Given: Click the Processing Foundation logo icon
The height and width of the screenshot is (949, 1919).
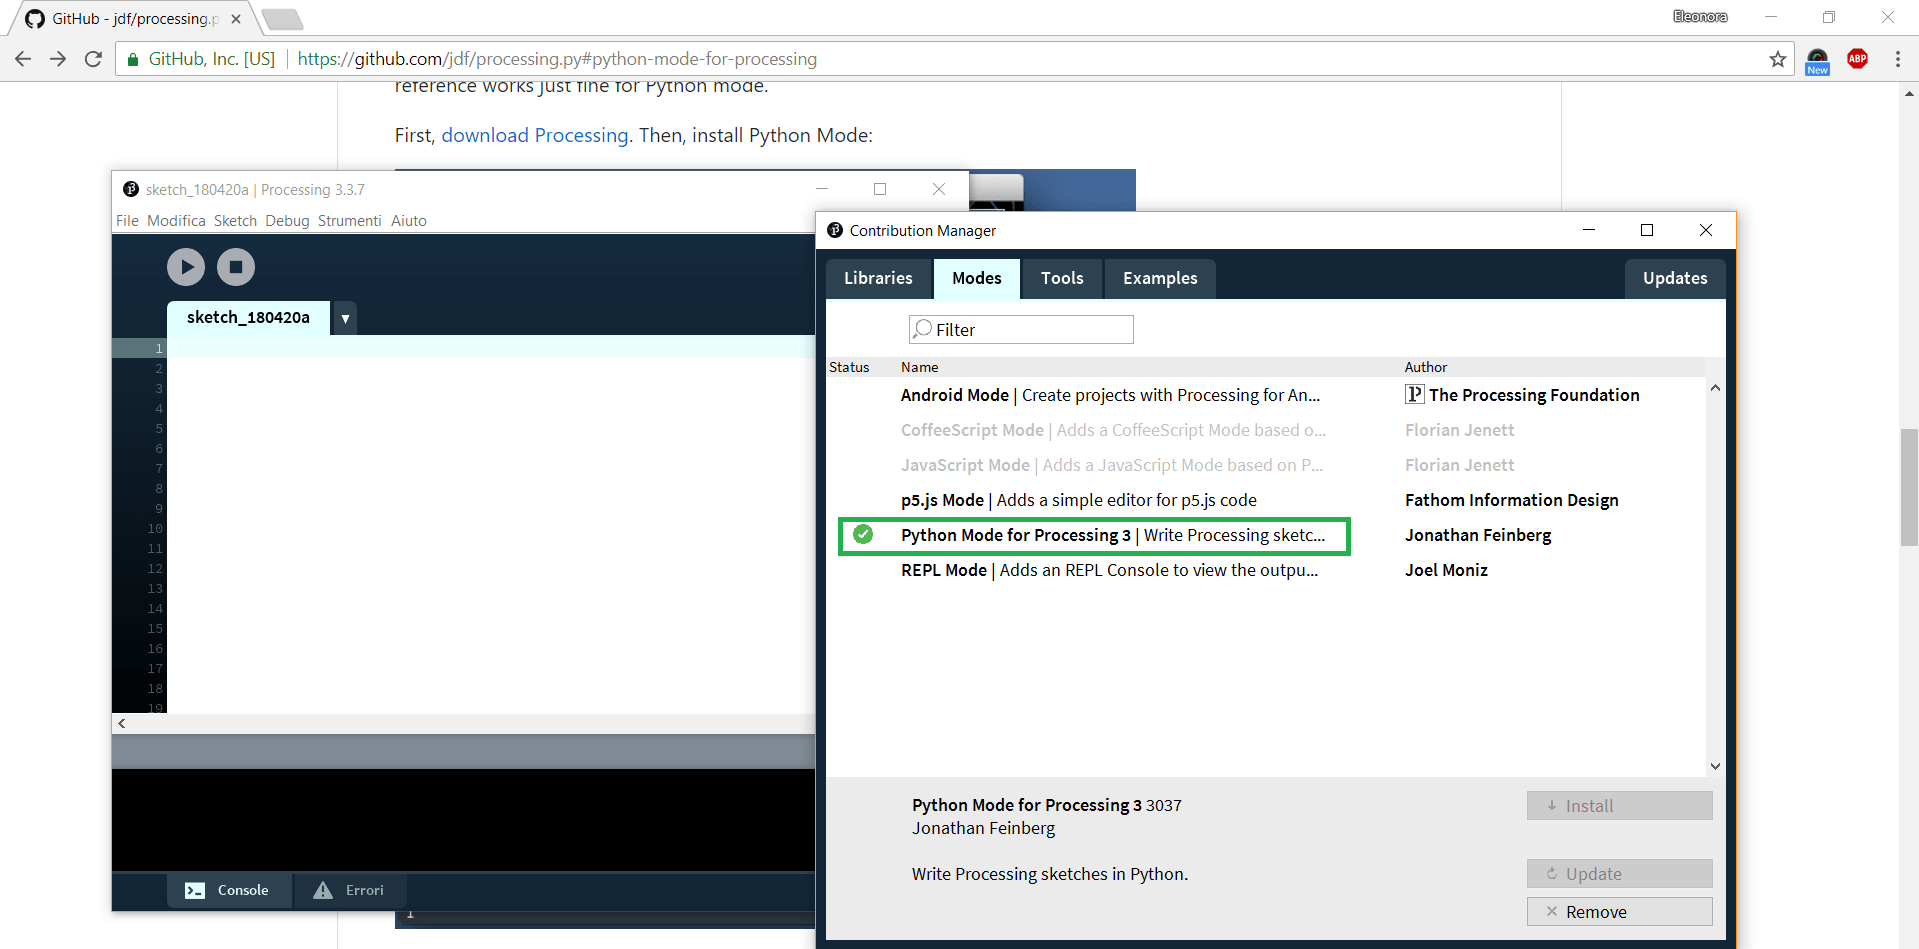Looking at the screenshot, I should pyautogui.click(x=1415, y=394).
